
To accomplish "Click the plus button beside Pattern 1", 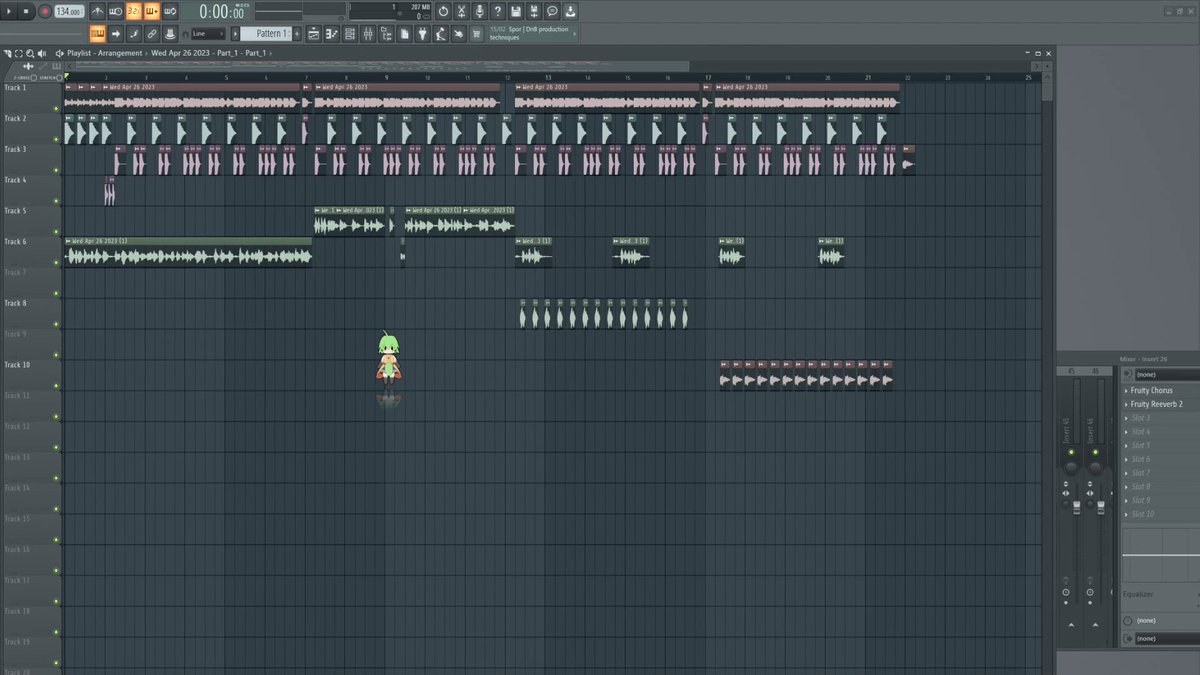I will (297, 34).
